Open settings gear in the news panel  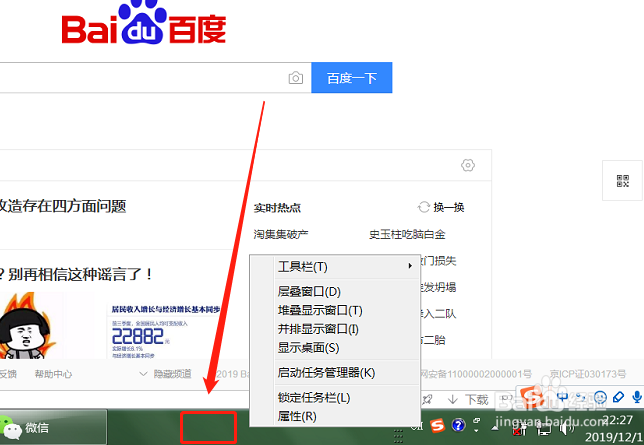click(468, 165)
